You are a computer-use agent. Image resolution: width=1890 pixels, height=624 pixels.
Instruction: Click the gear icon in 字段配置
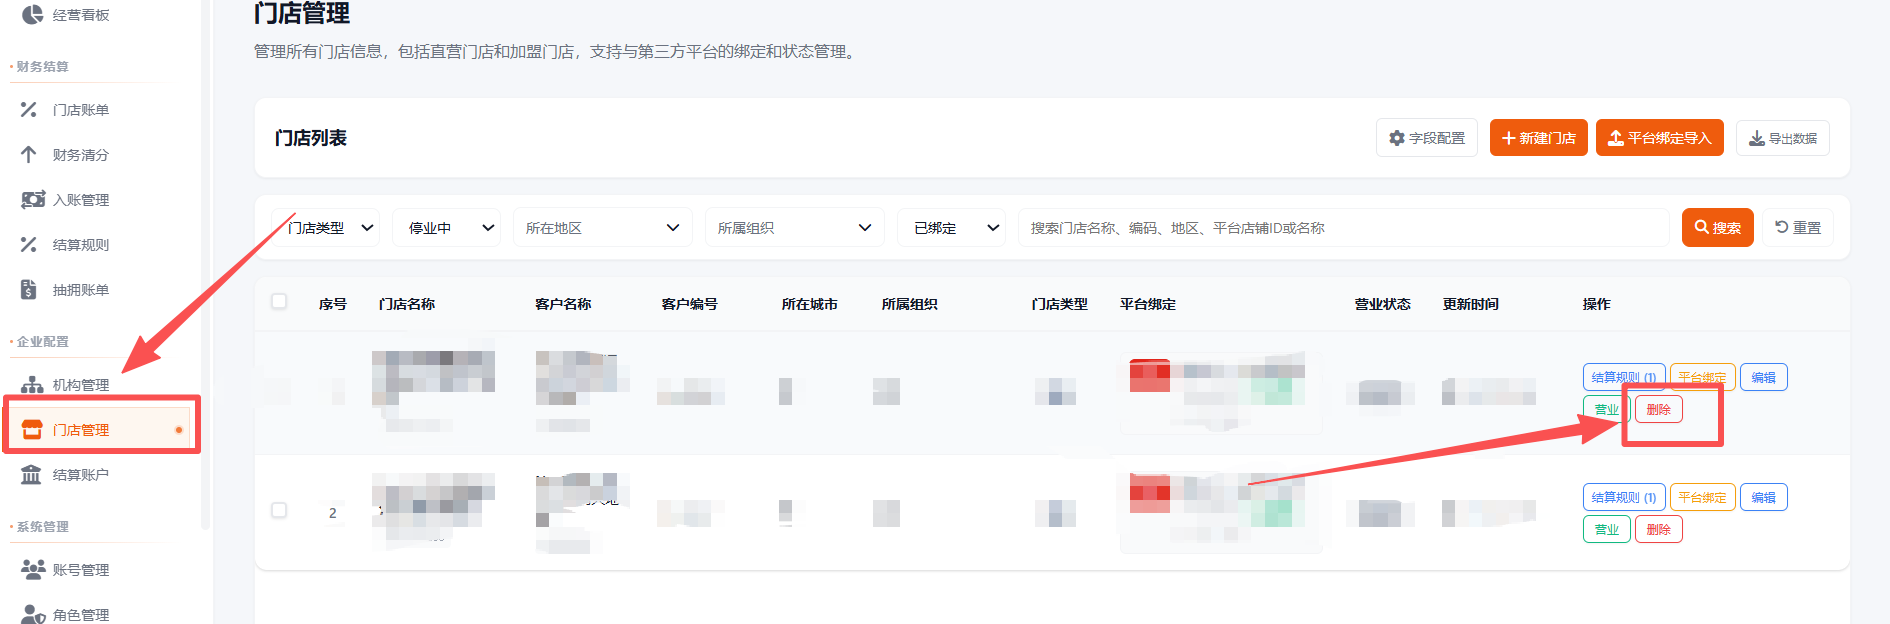[x=1397, y=138]
